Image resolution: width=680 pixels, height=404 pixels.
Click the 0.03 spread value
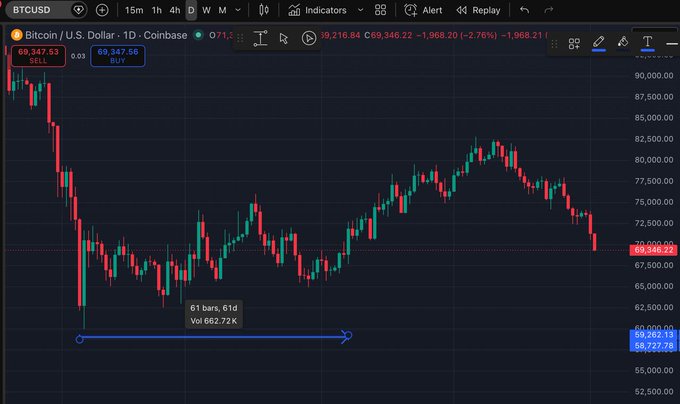[78, 56]
